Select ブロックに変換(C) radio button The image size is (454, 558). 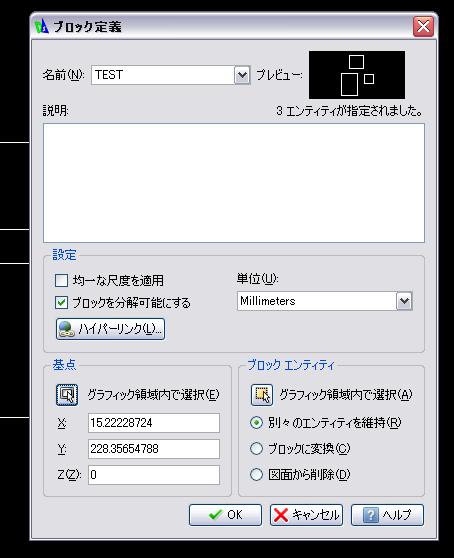point(257,448)
